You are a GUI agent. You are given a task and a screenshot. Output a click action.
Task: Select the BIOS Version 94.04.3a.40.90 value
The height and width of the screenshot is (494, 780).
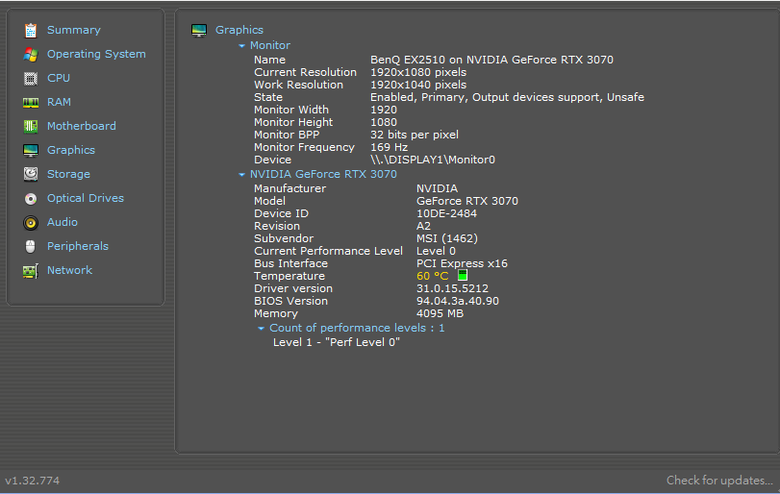click(x=458, y=301)
